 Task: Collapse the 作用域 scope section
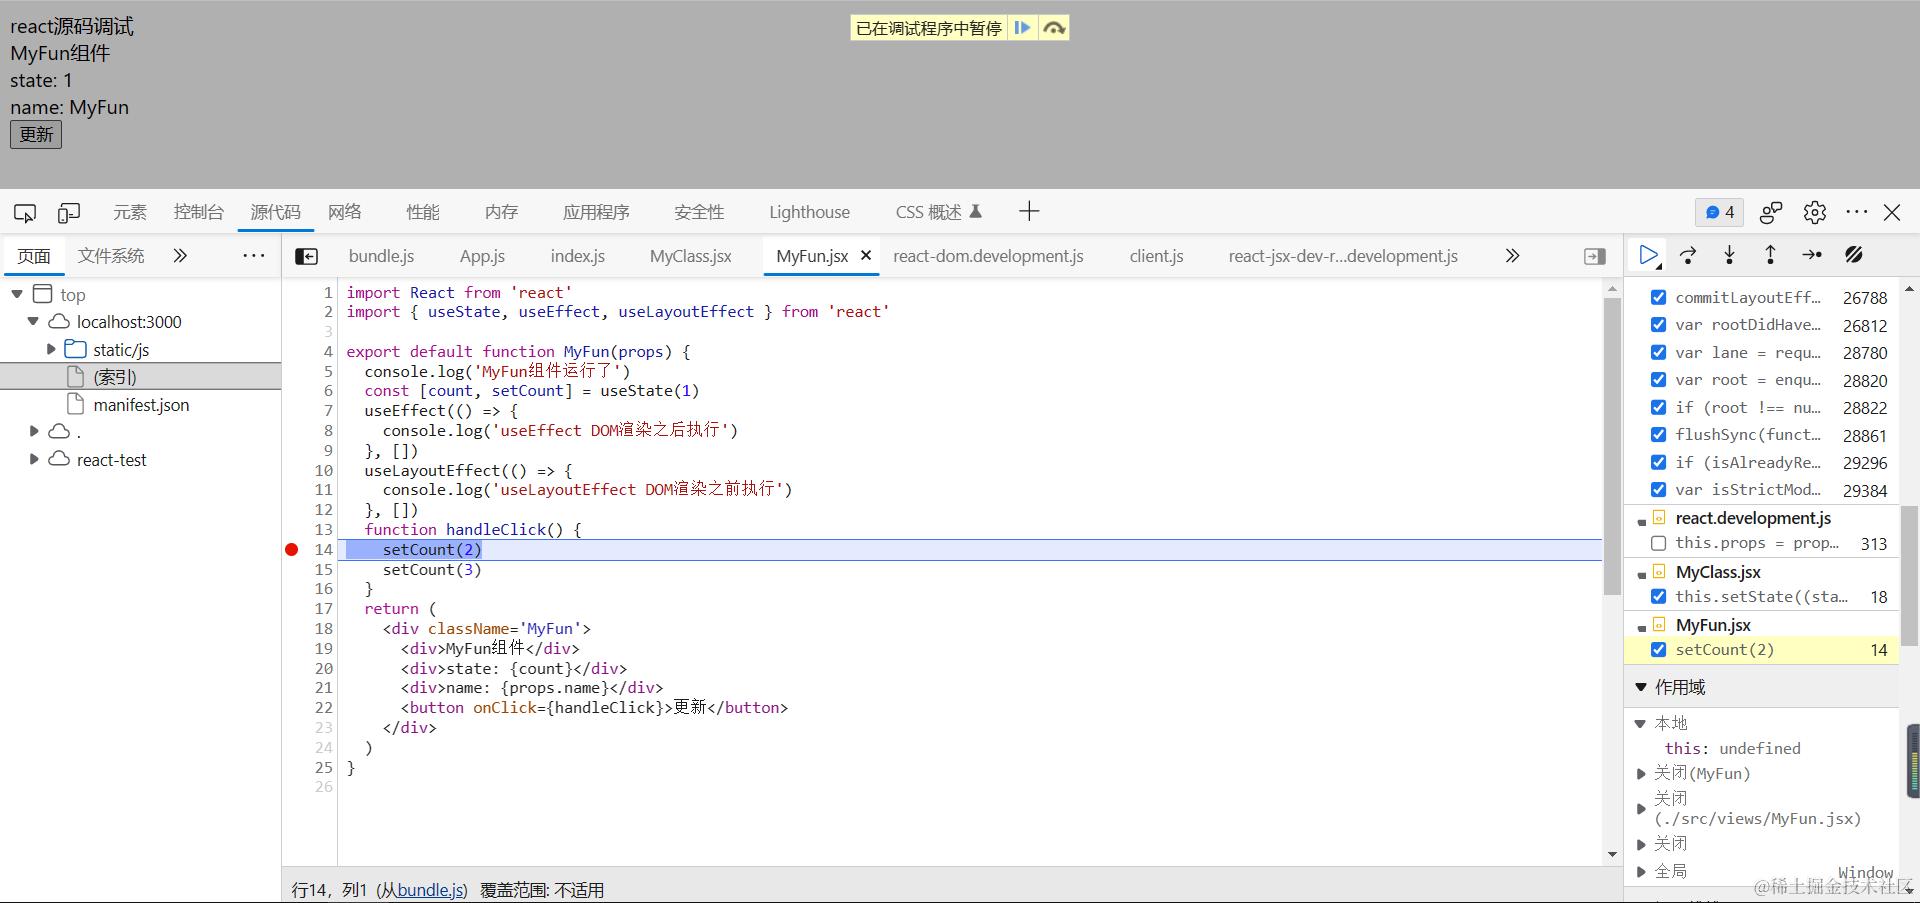[1640, 686]
